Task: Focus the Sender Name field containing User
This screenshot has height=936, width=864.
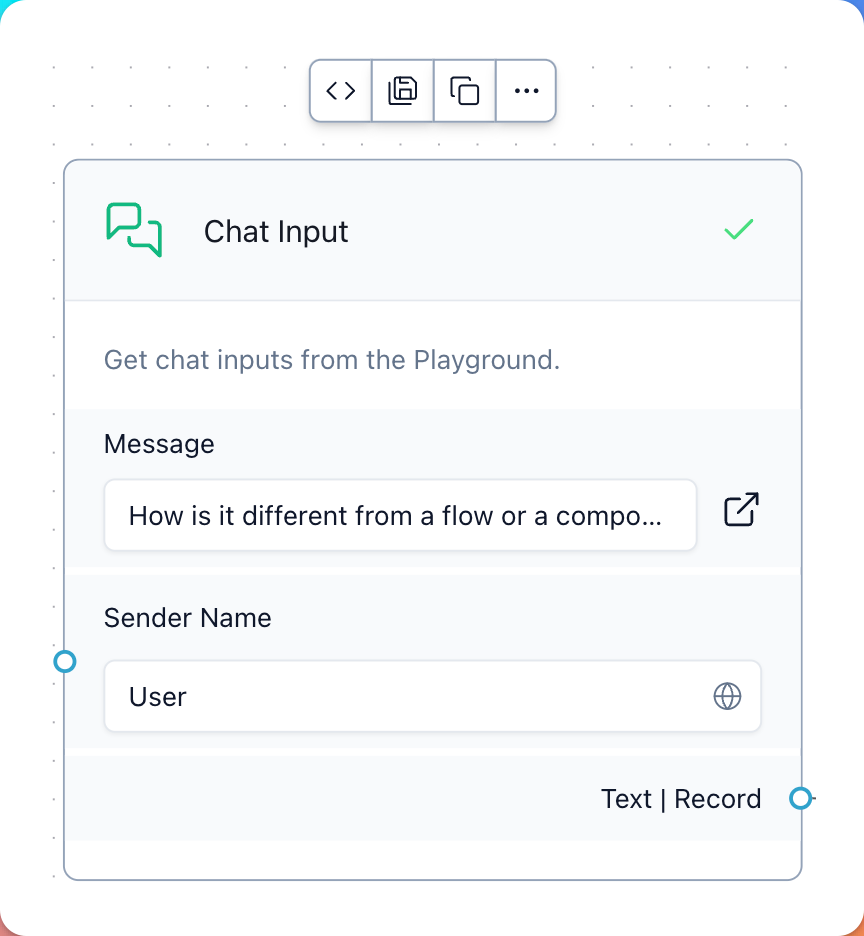Action: click(432, 696)
